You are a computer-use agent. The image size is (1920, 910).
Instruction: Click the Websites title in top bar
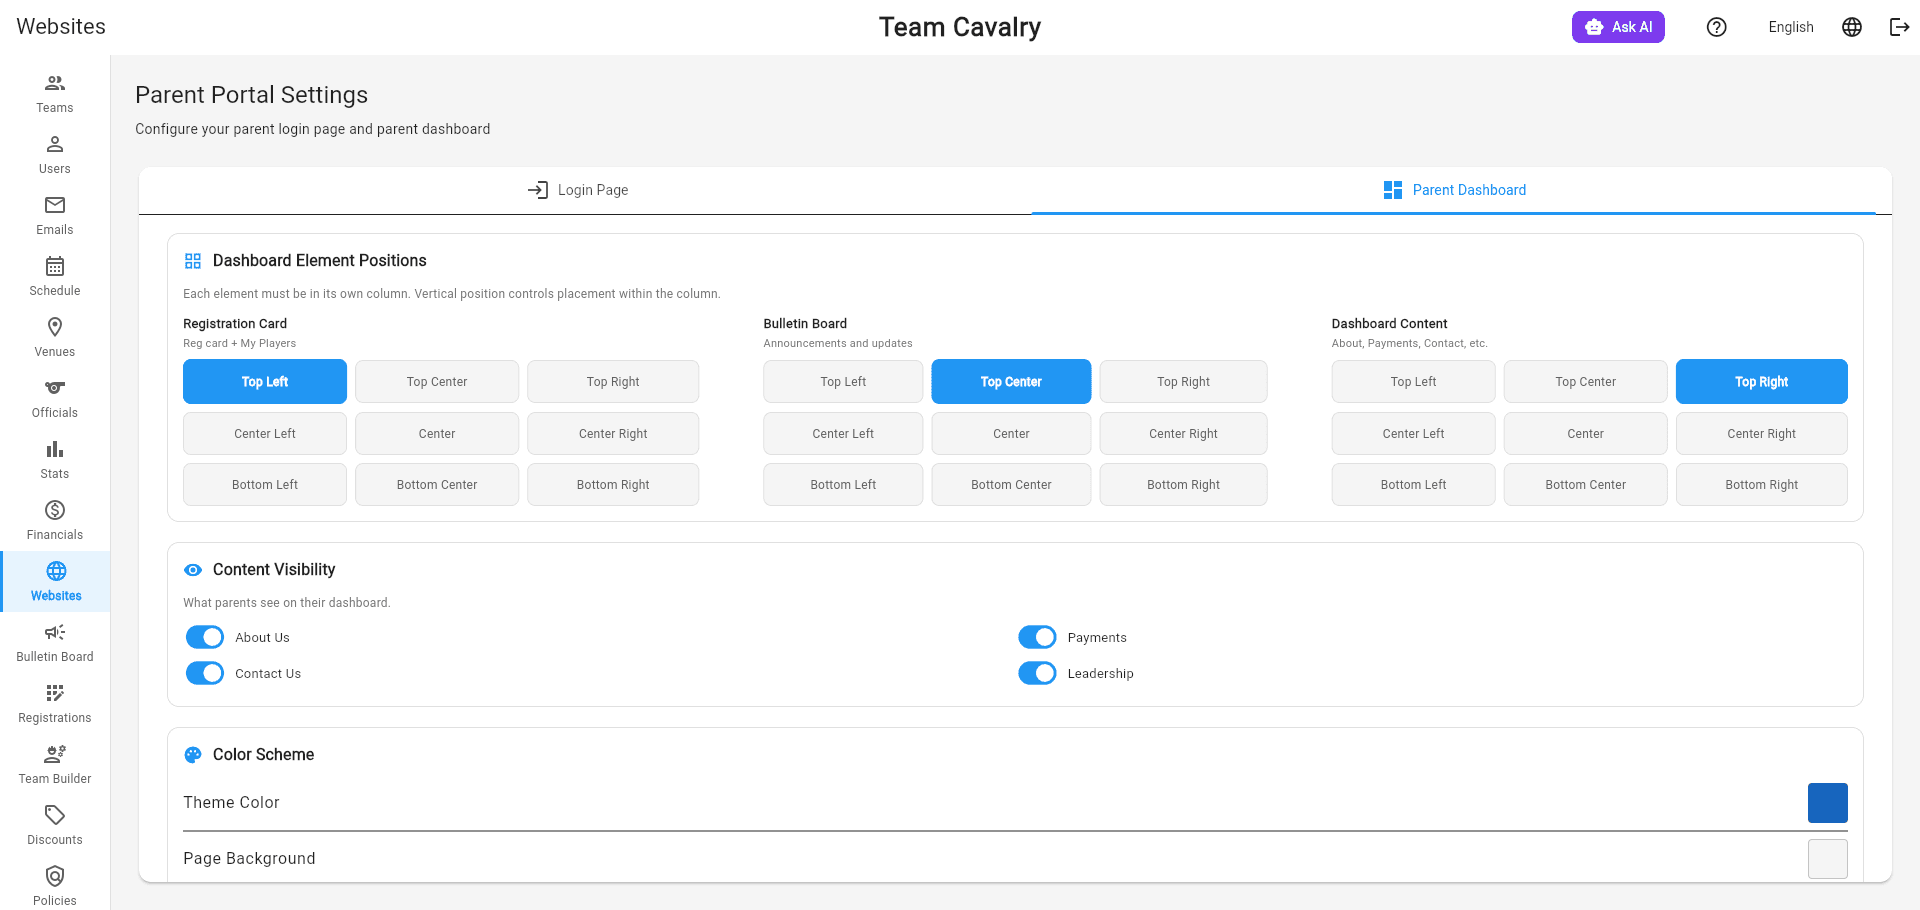click(x=61, y=27)
